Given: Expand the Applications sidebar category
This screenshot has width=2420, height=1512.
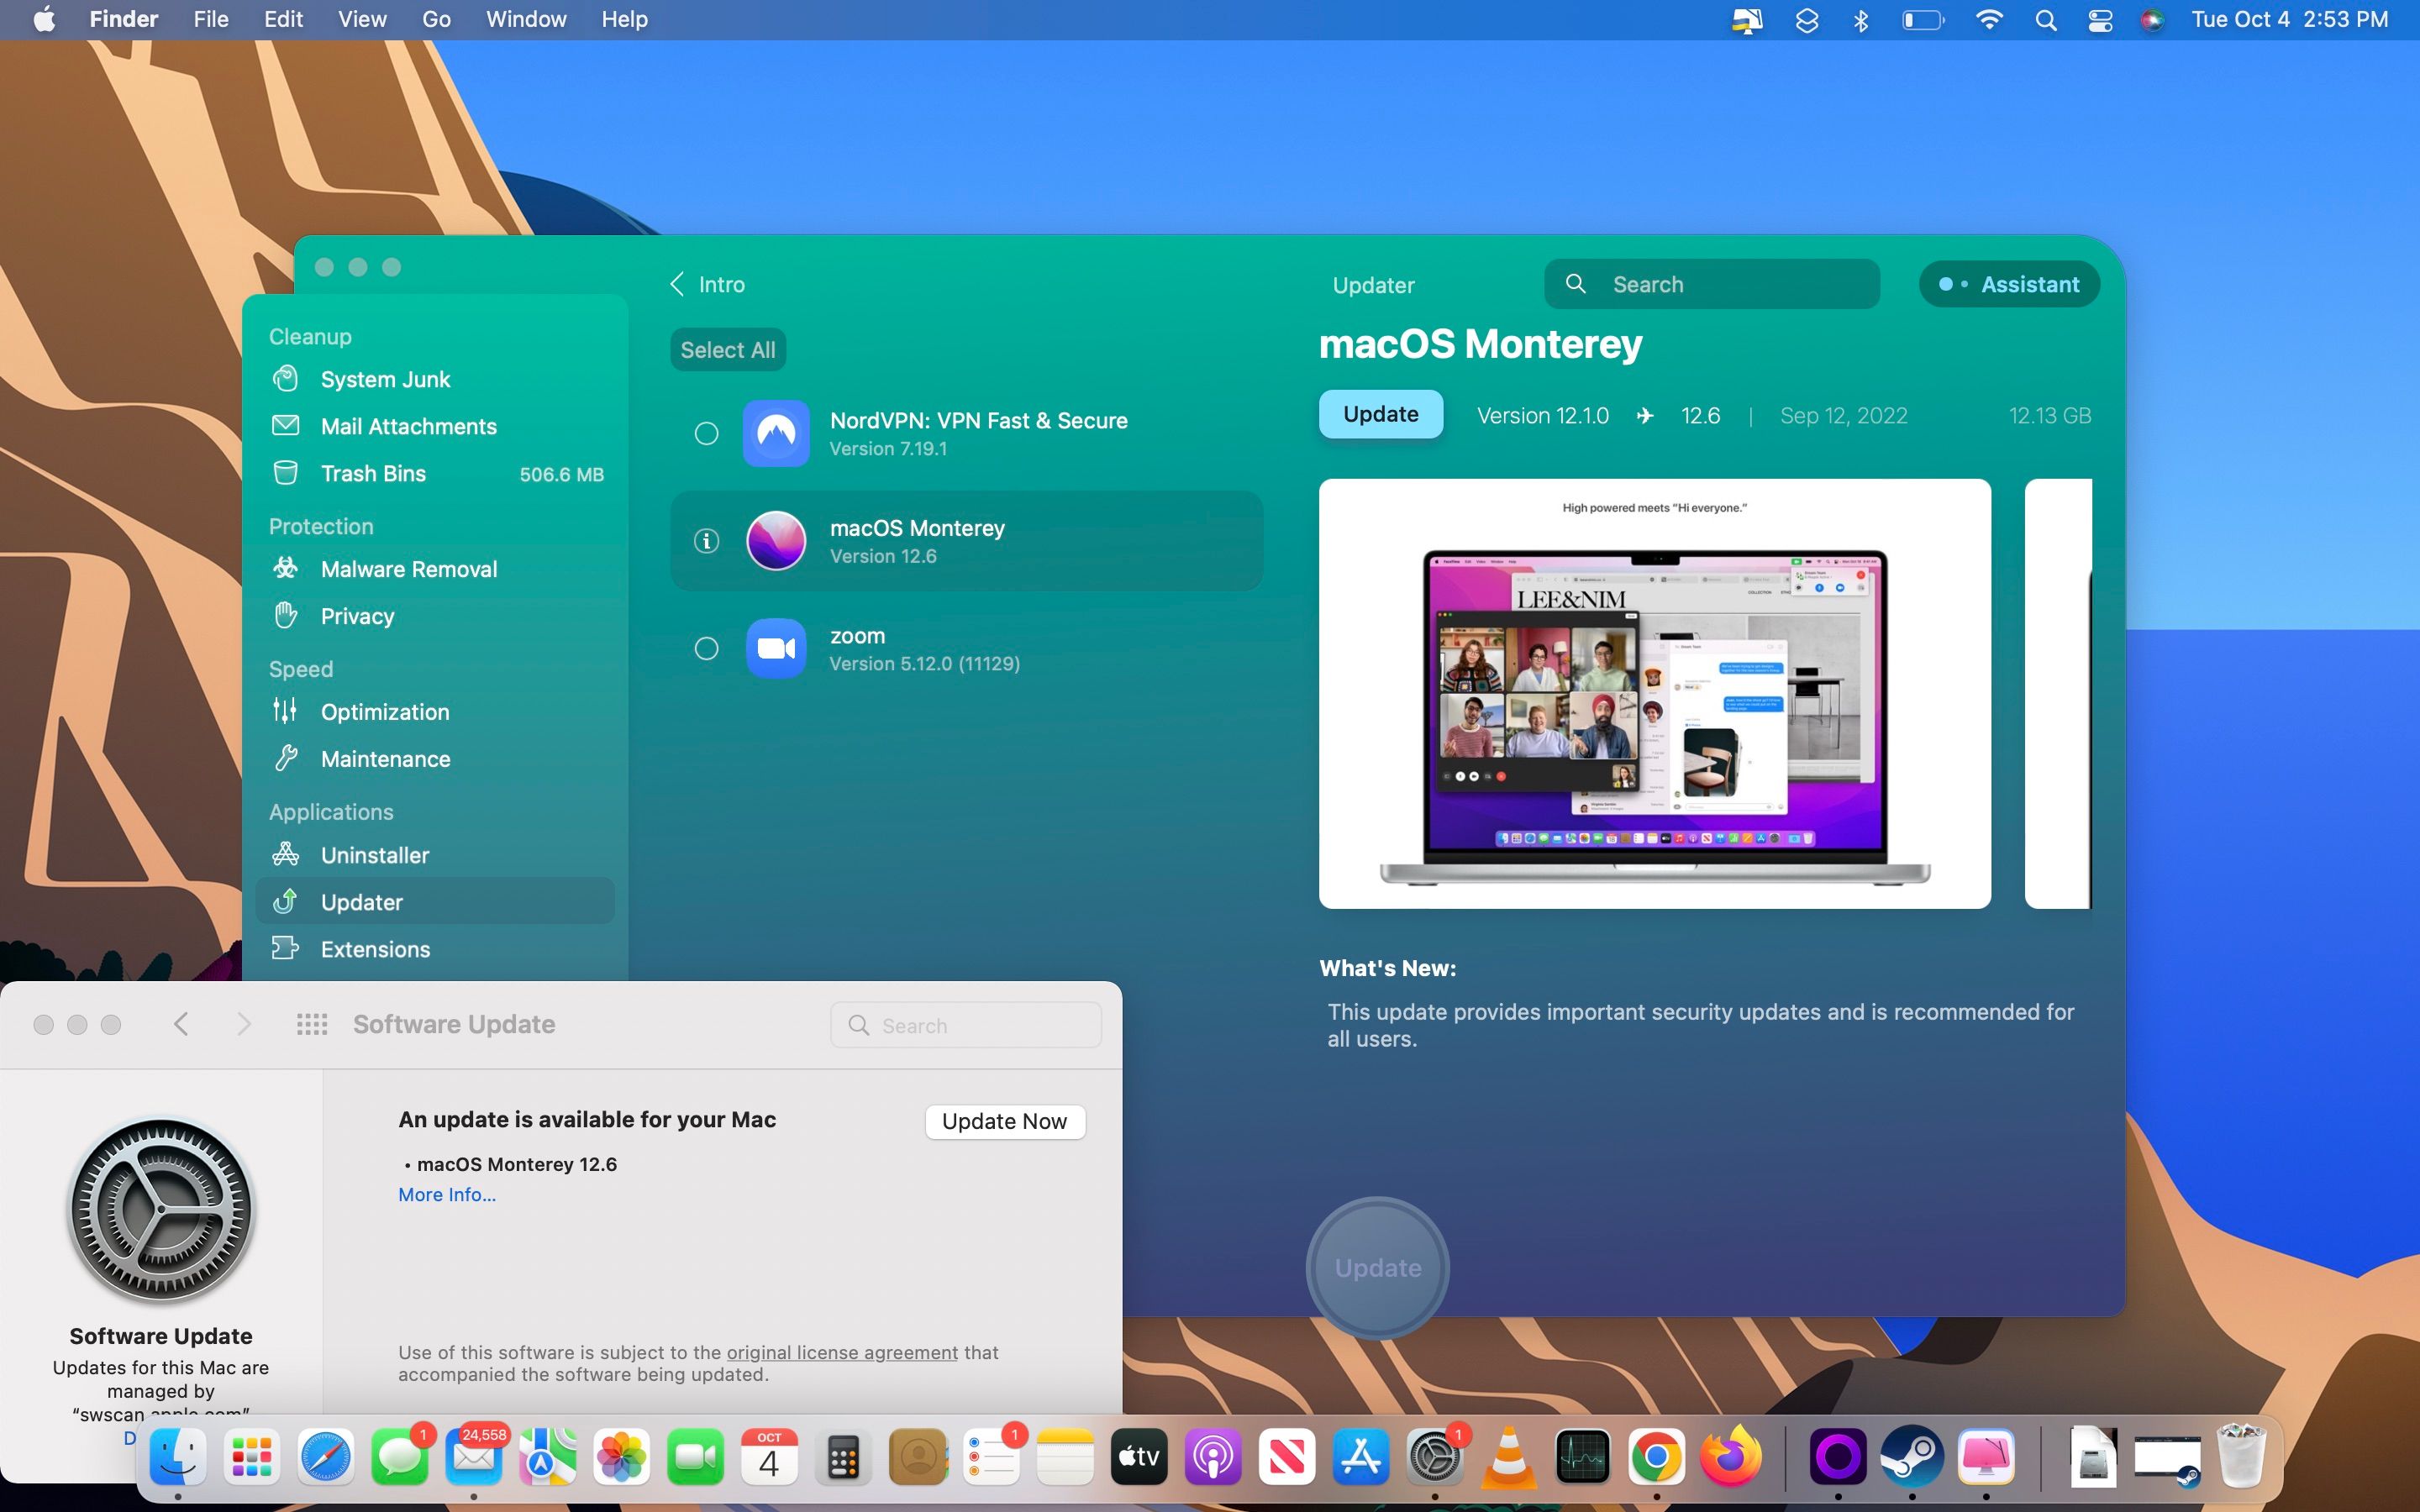Looking at the screenshot, I should 331,810.
